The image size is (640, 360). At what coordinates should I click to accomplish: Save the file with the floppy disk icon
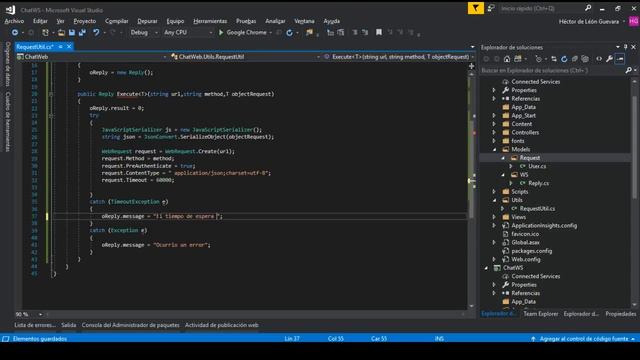point(72,32)
